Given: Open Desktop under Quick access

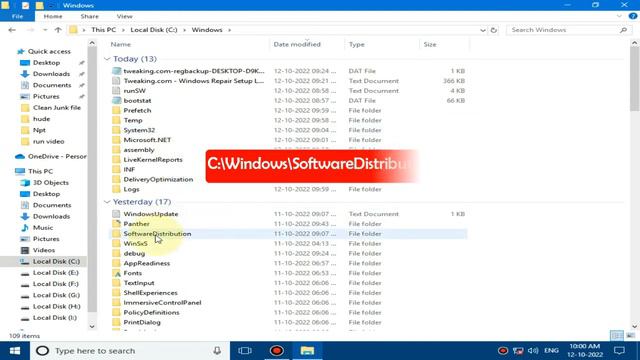Looking at the screenshot, I should (x=46, y=63).
